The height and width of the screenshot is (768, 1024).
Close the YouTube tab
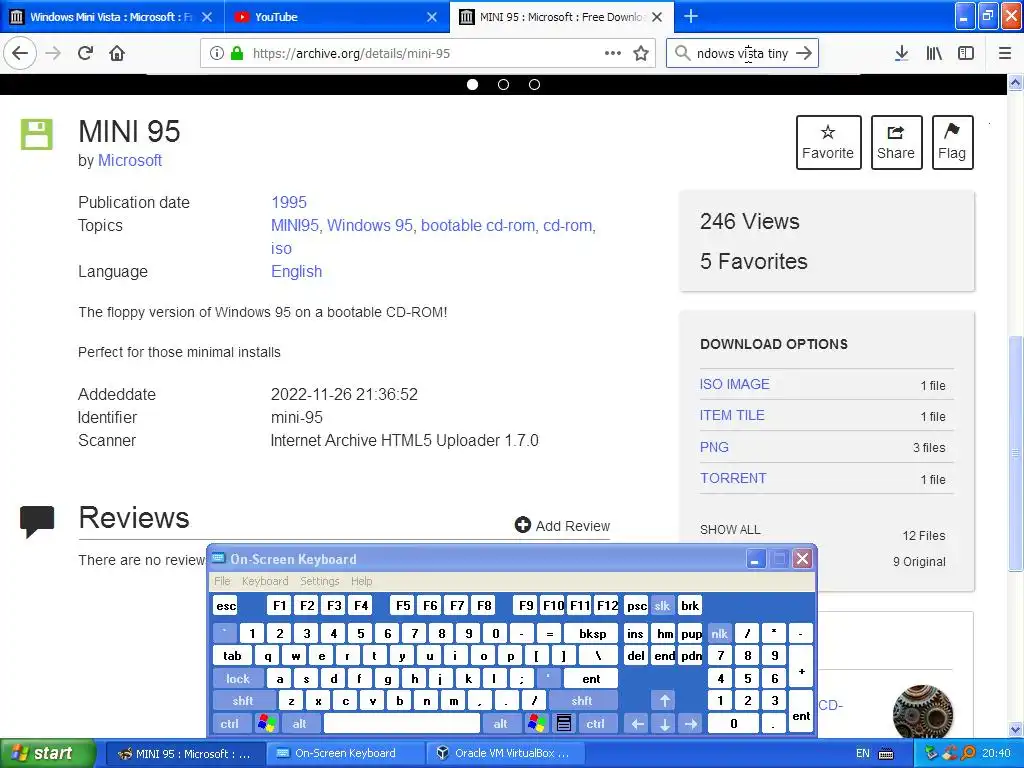[x=432, y=17]
